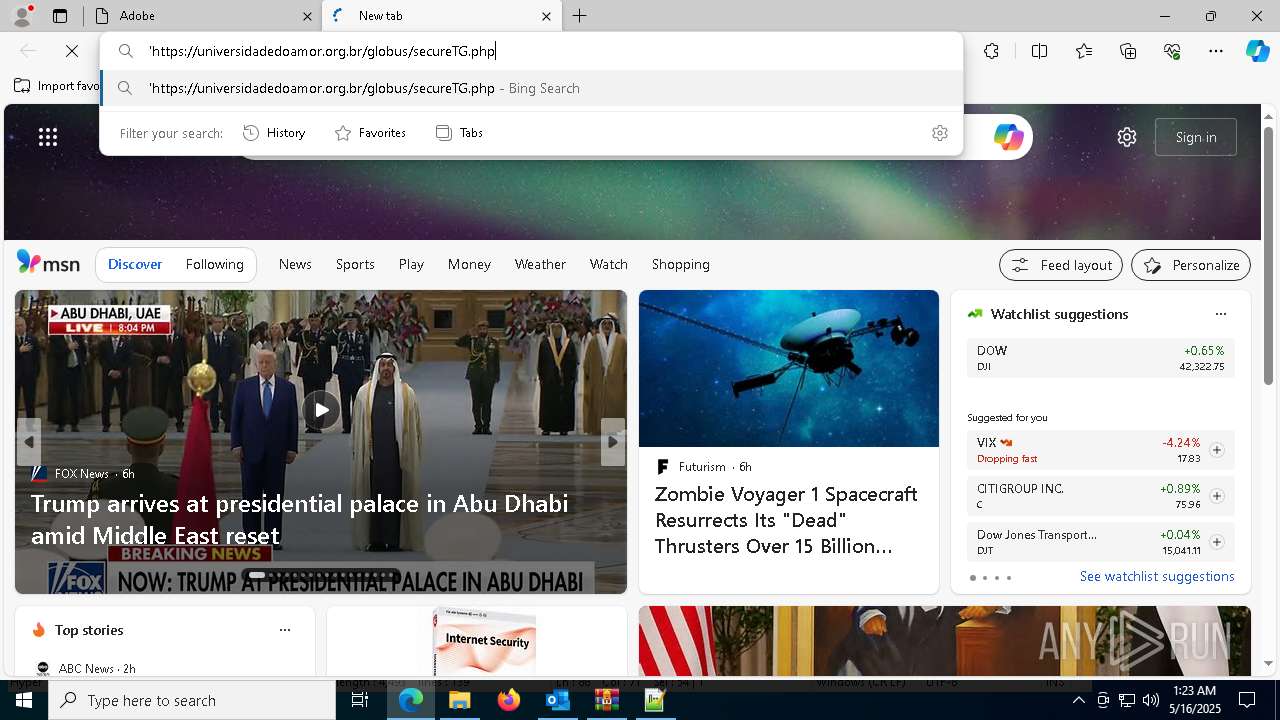
Task: Open the News section
Action: click(295, 264)
